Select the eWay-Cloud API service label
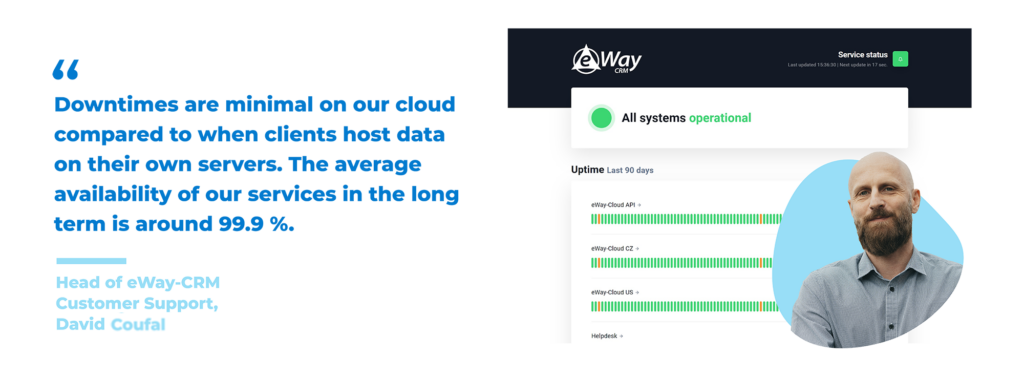Viewport: 1024px width, 378px height. tap(613, 205)
